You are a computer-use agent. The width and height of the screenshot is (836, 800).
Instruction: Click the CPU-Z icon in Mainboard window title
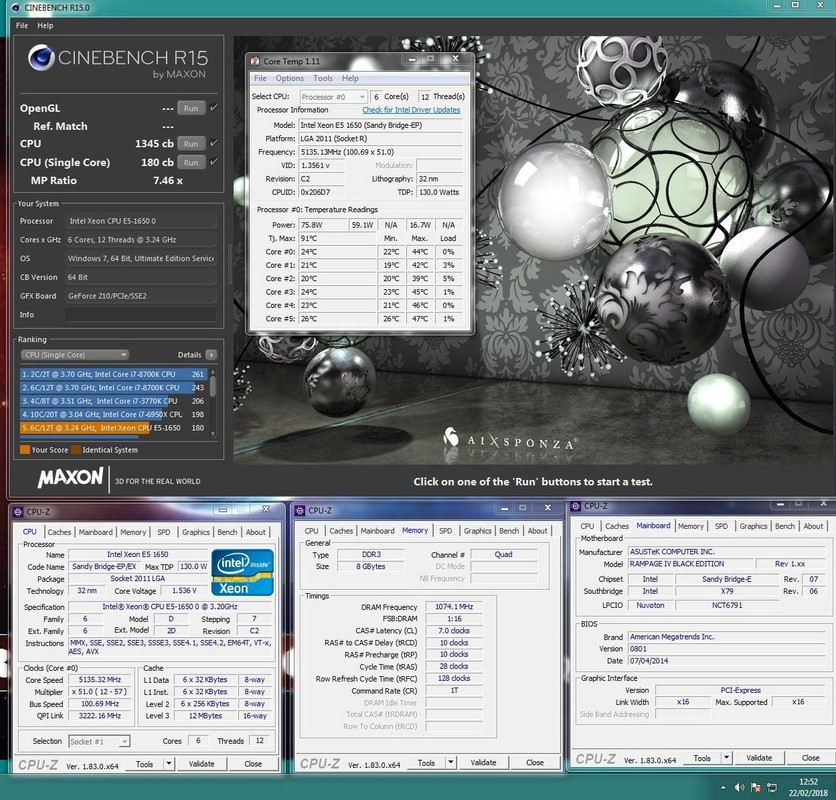[575, 506]
